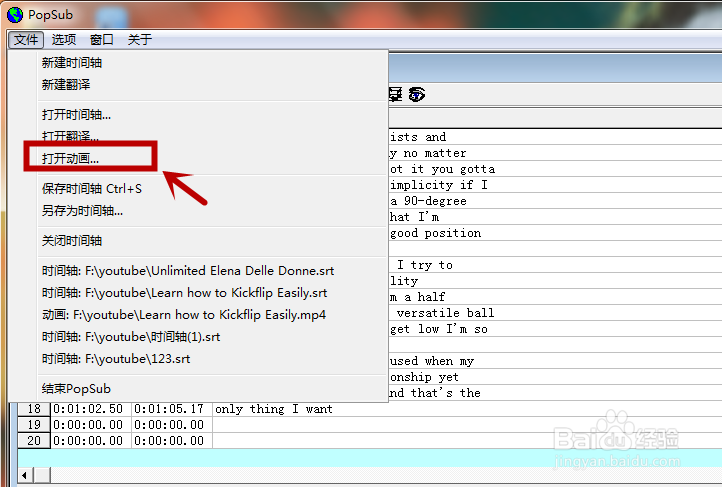The image size is (722, 487).
Task: Click subtitle line 'used when my'
Action: [x=432, y=361]
